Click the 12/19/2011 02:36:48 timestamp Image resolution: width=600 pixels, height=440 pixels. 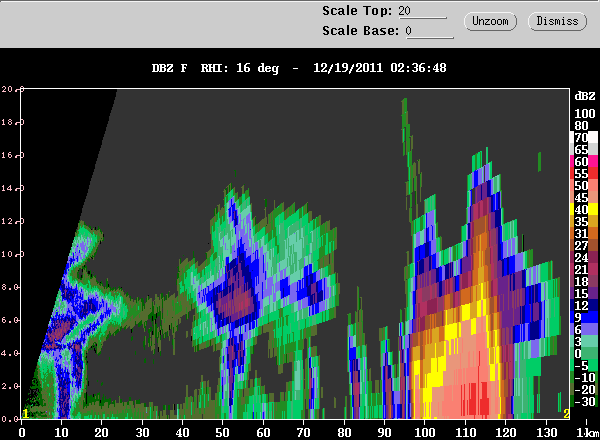[x=380, y=68]
